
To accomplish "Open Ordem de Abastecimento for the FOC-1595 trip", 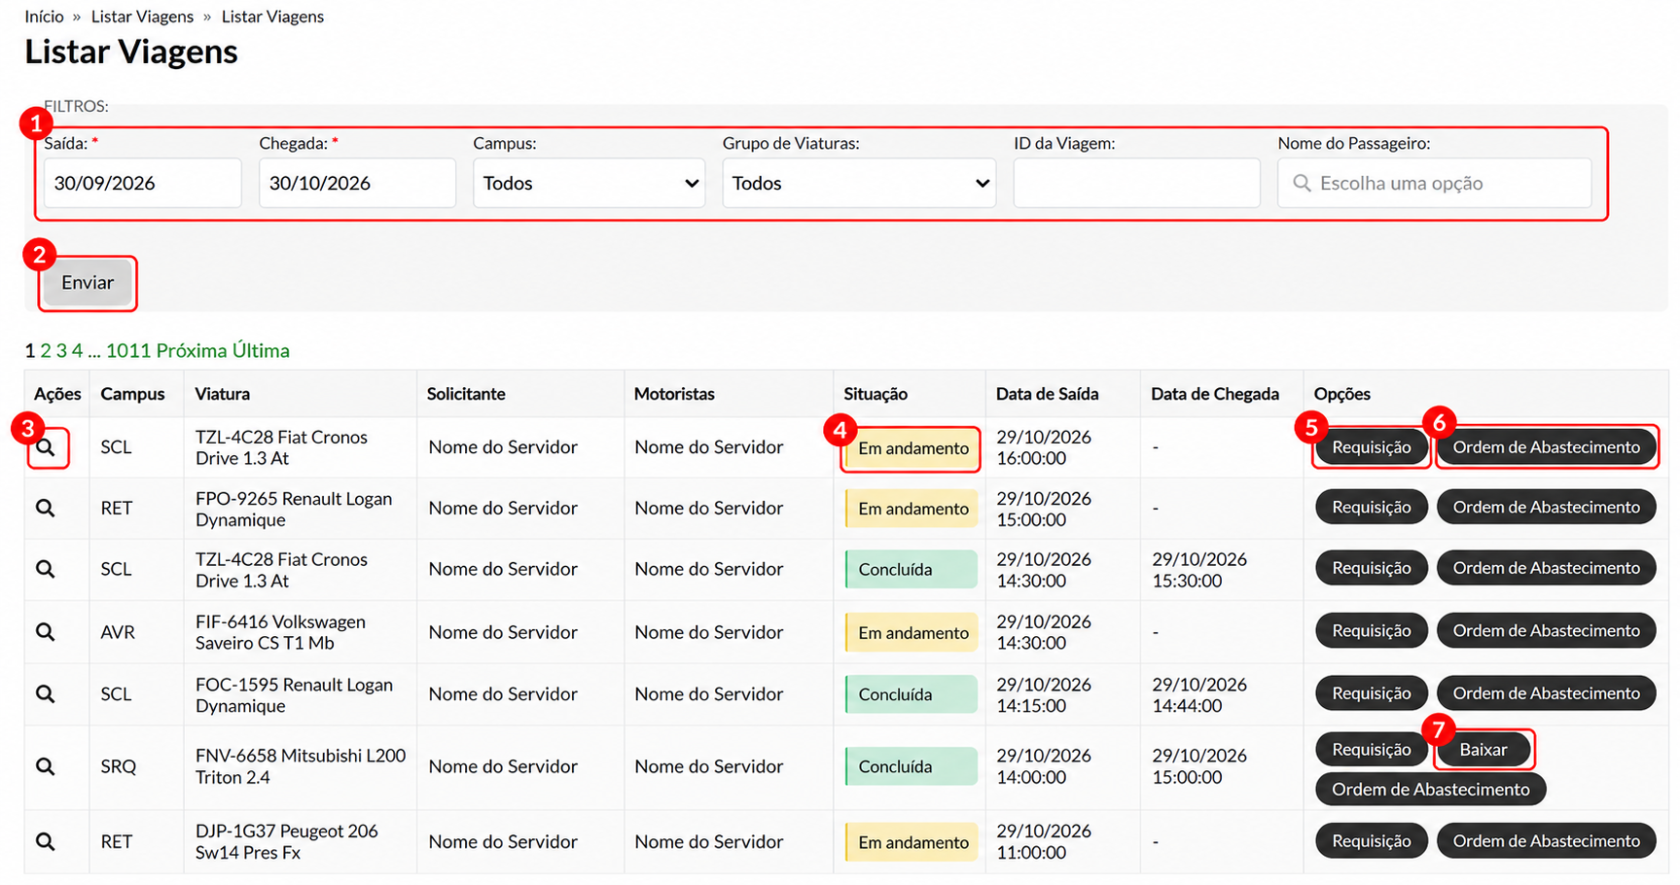I will [x=1546, y=693].
